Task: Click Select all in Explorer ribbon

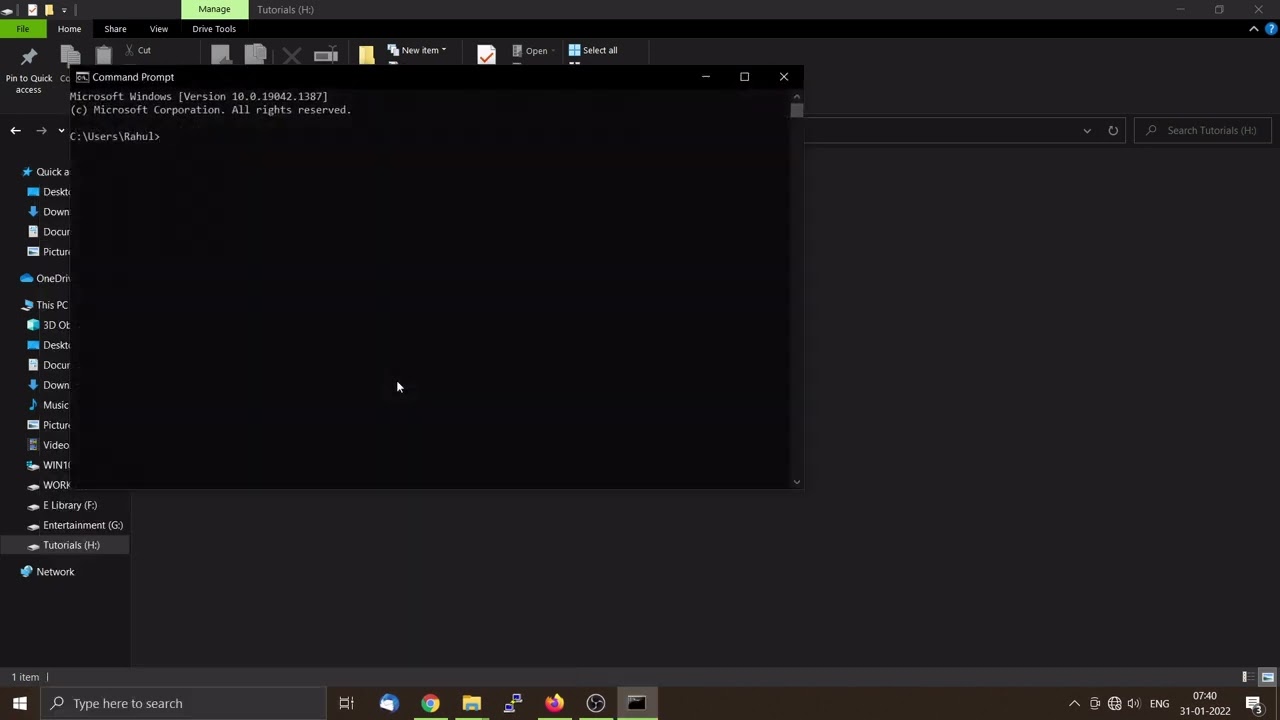Action: [593, 50]
